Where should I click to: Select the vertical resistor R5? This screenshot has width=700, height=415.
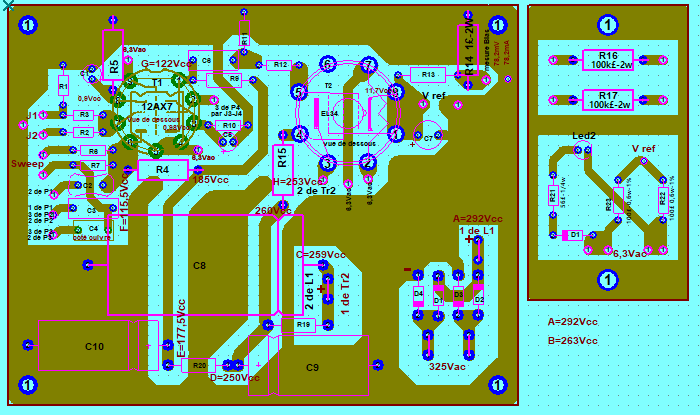click(x=114, y=66)
